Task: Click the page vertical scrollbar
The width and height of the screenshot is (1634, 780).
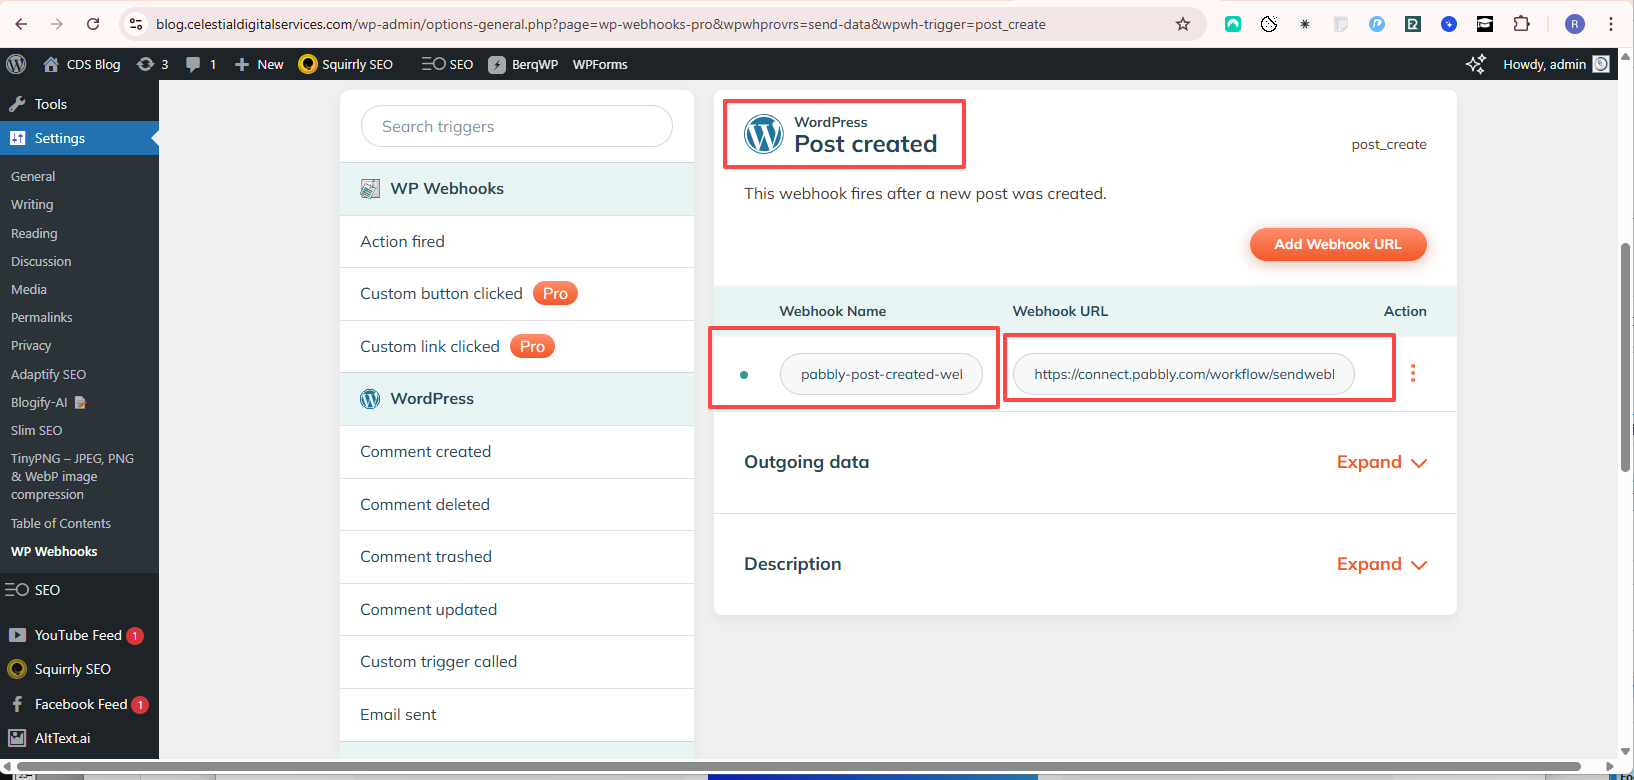Action: click(1626, 356)
